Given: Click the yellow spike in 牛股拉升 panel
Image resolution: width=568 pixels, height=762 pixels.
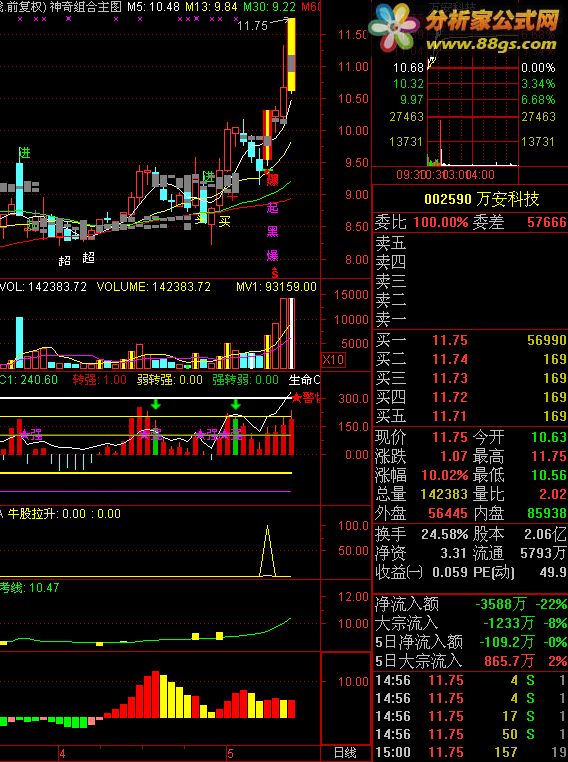Looking at the screenshot, I should pyautogui.click(x=267, y=551).
